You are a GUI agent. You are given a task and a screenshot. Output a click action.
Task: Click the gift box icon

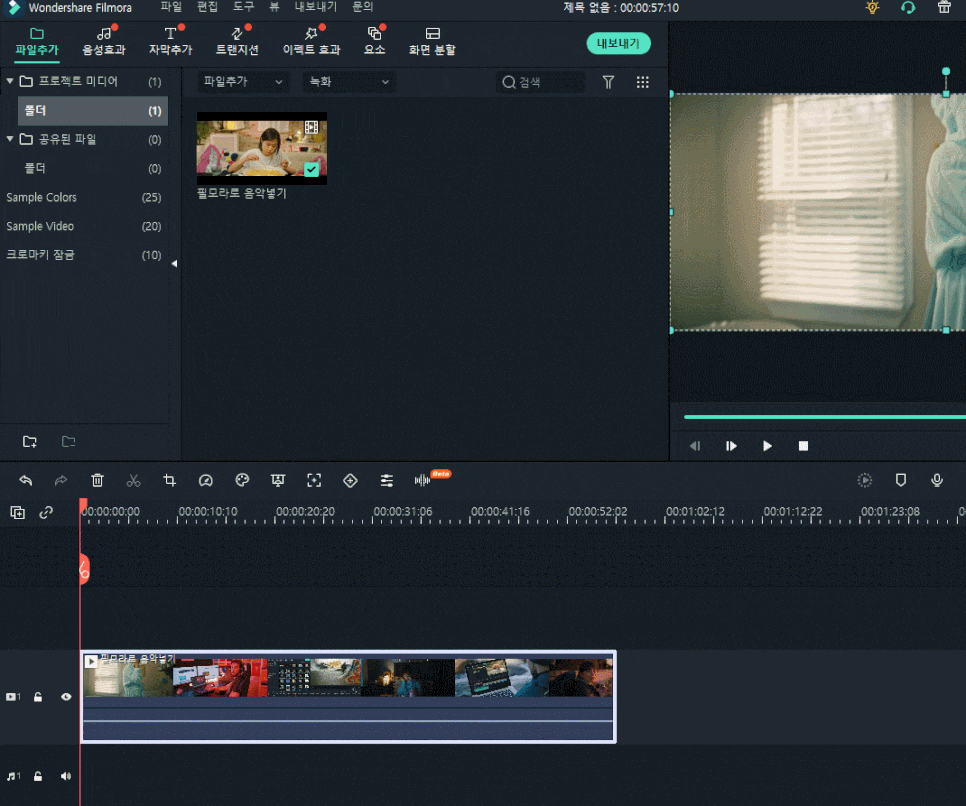[x=944, y=7]
